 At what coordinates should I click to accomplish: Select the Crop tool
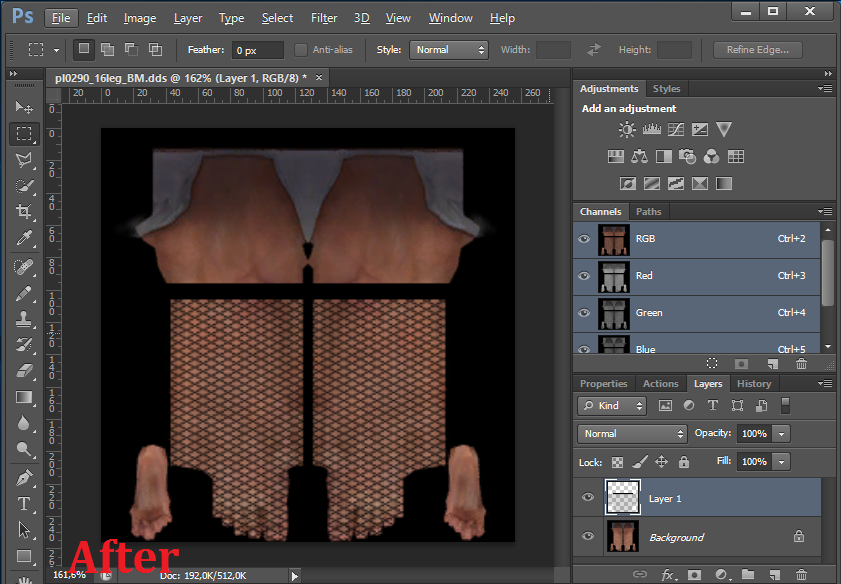(24, 212)
